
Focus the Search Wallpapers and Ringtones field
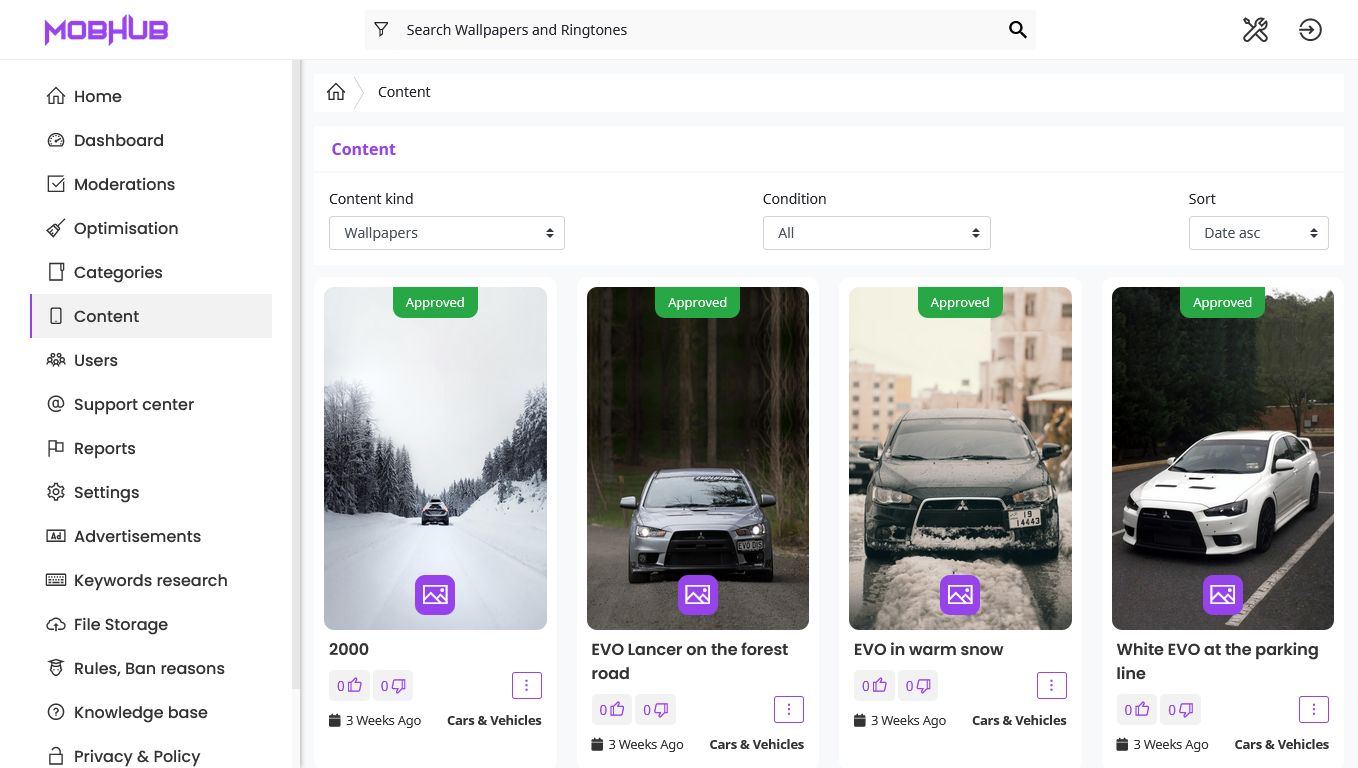[700, 30]
